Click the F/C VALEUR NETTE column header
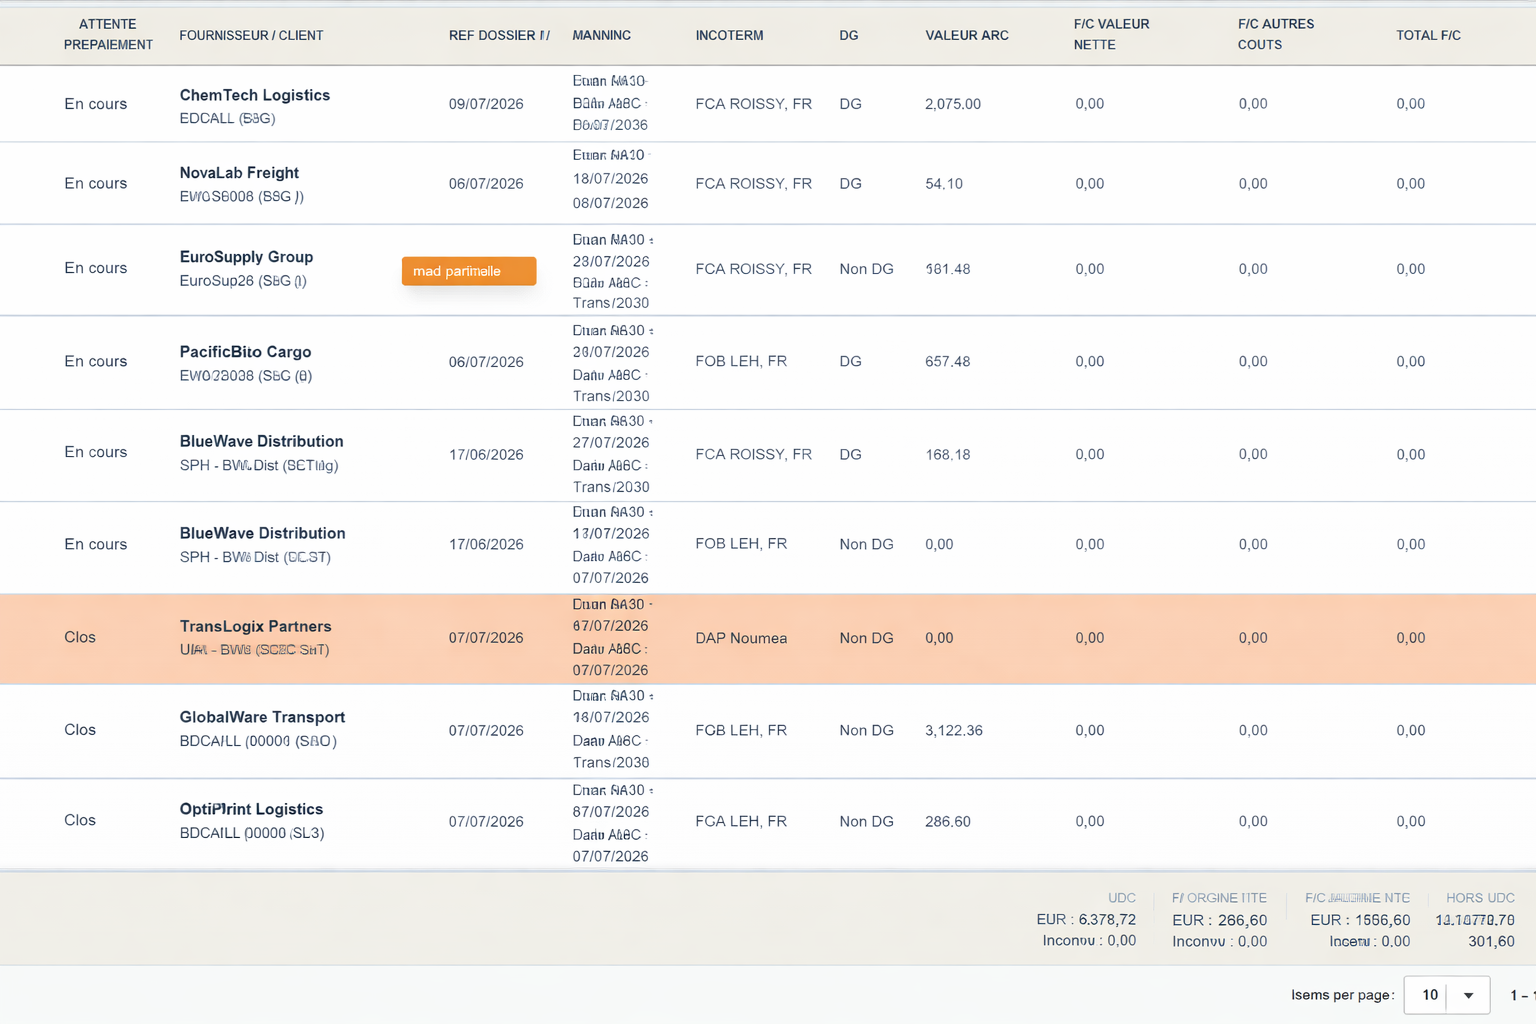Screen dimensions: 1536x1024 click(x=1111, y=34)
